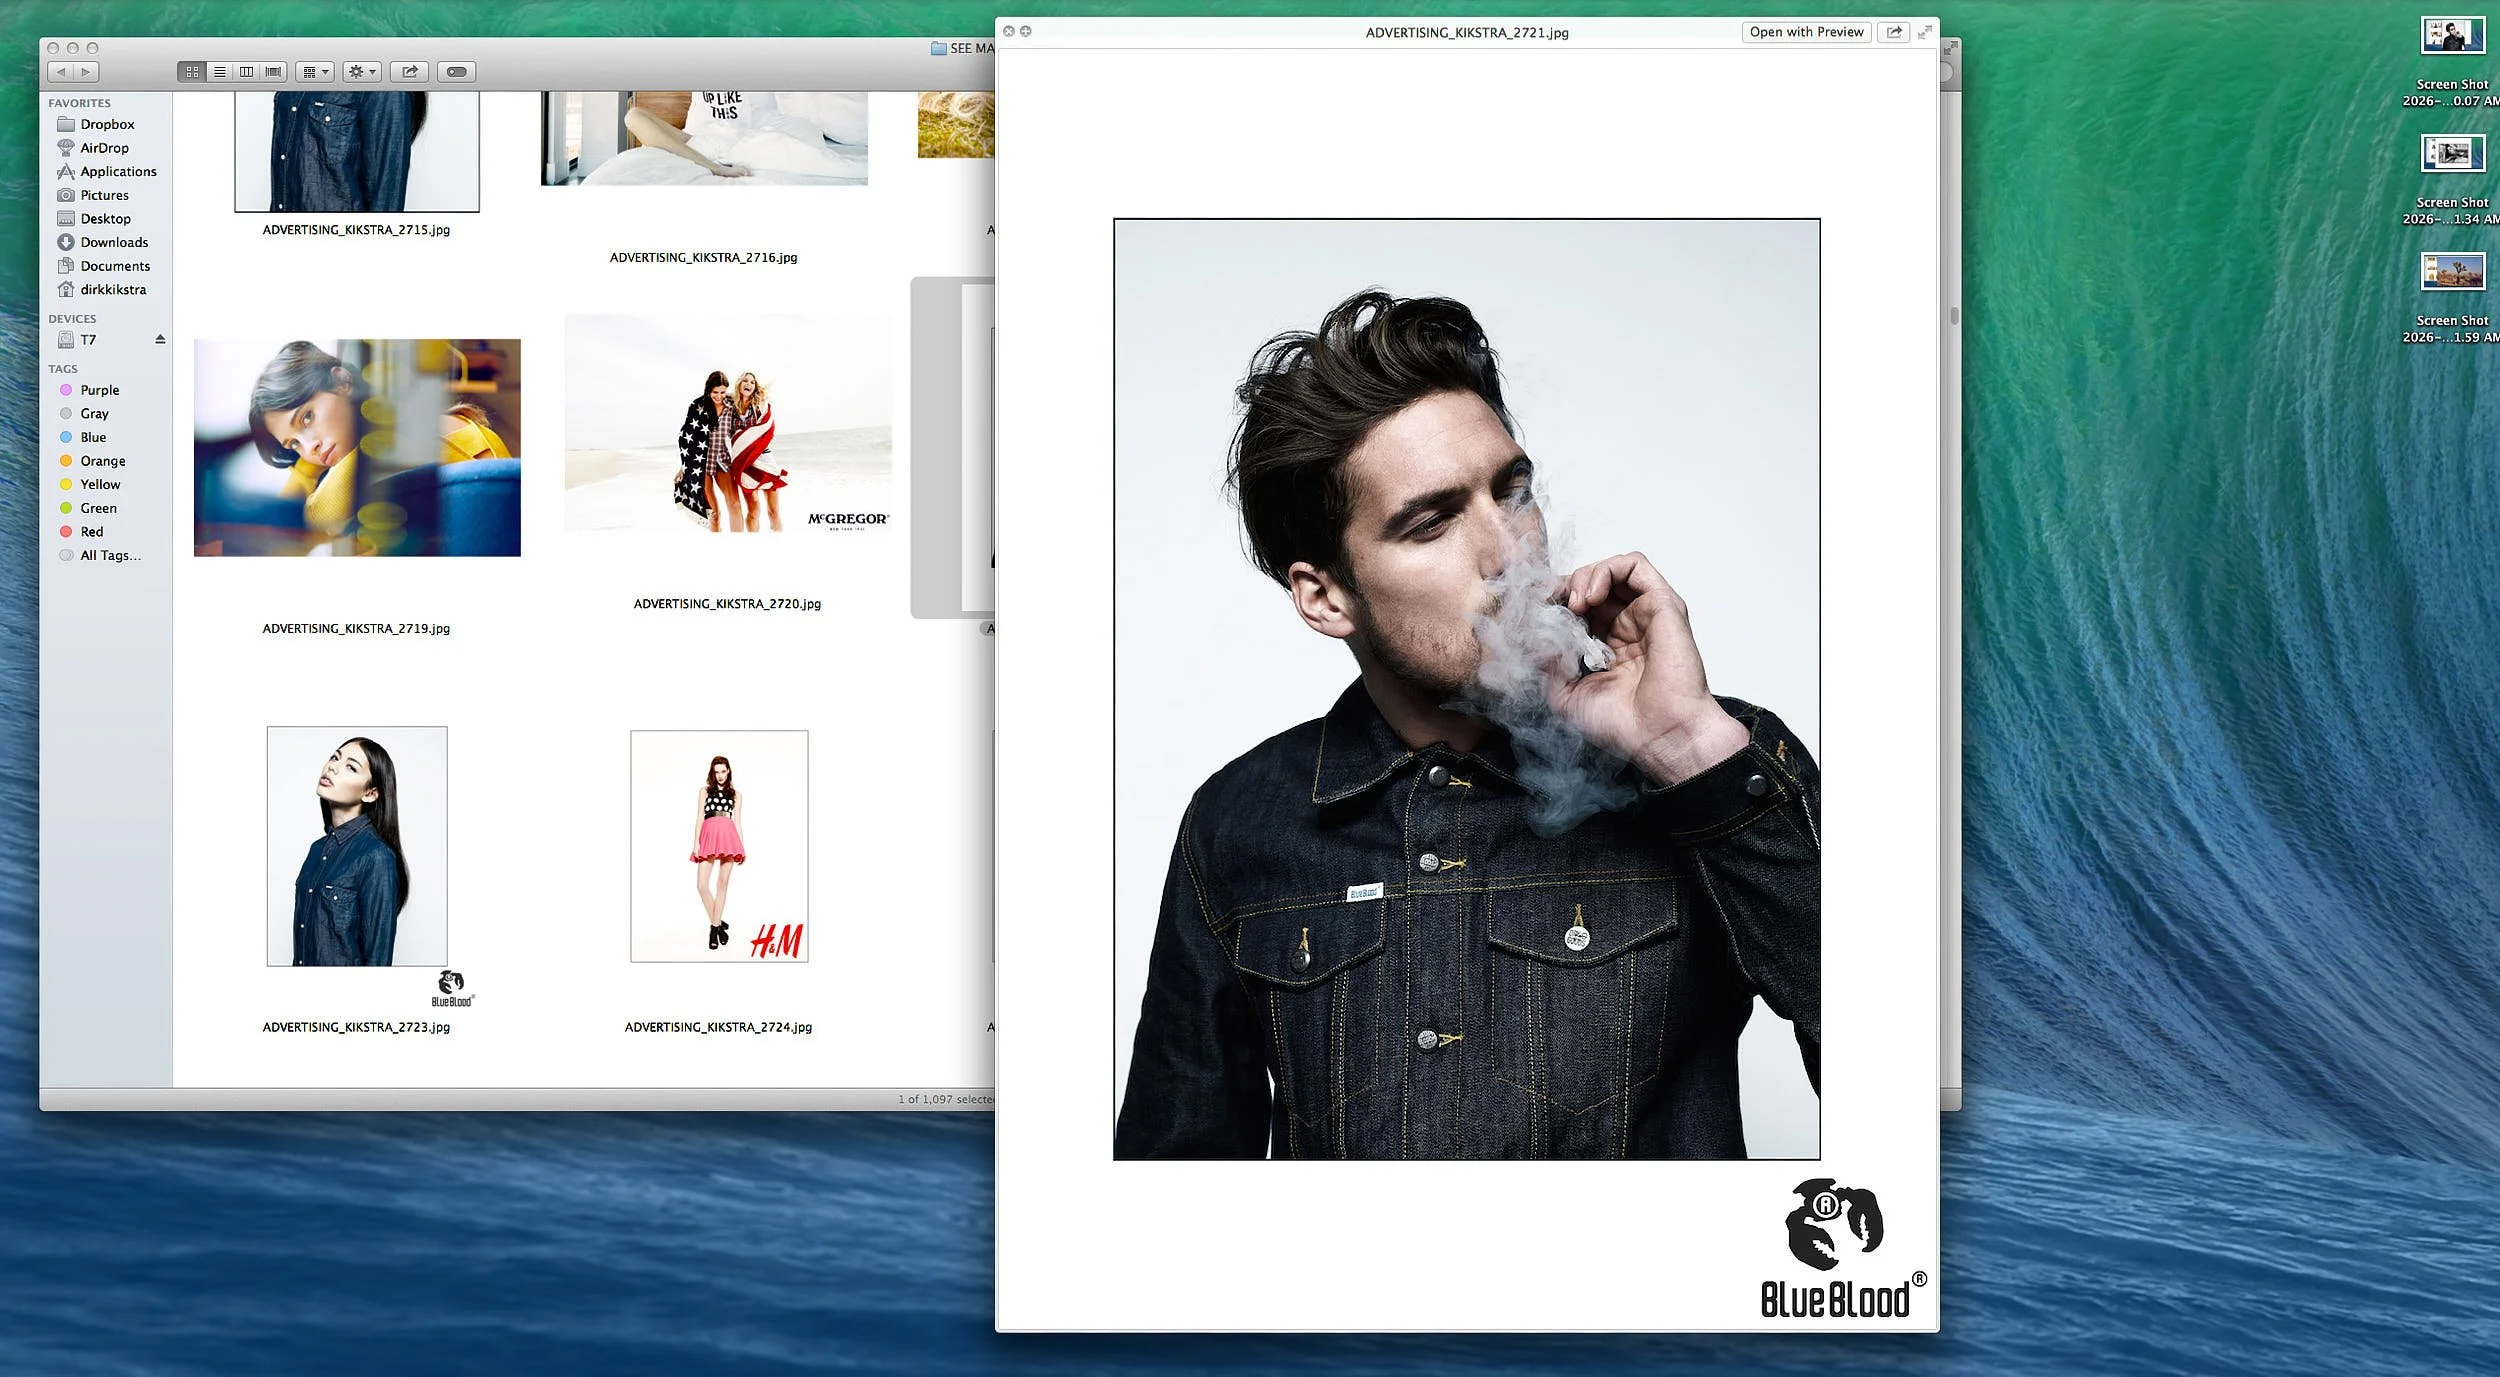Select the H&M pink skirt thumbnail
The width and height of the screenshot is (2500, 1377).
719,846
